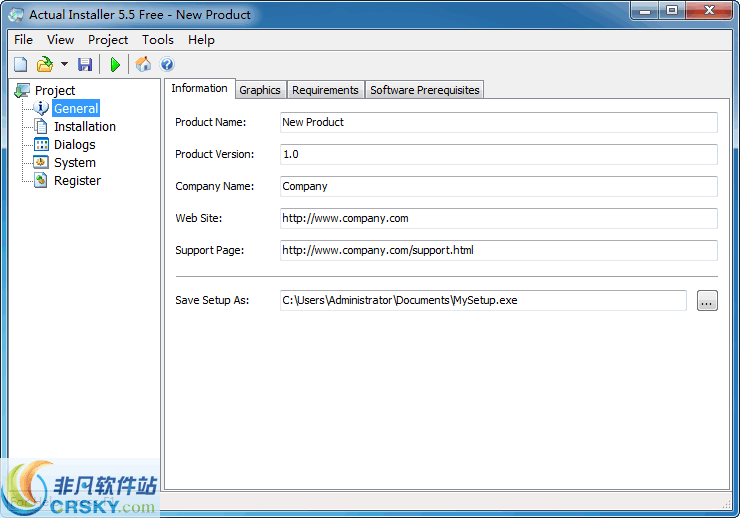
Task: Click the Web Site input field
Action: (x=498, y=218)
